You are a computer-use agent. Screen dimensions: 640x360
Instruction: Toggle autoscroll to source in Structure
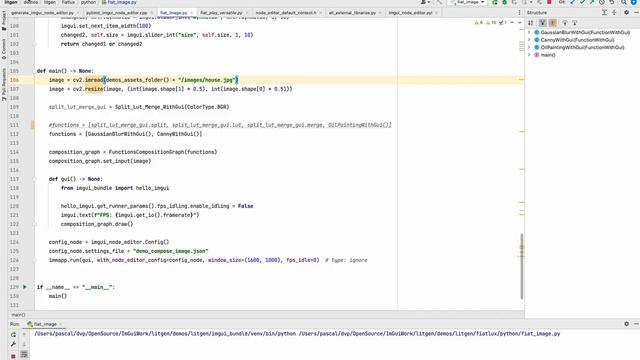pyautogui.click(x=565, y=23)
